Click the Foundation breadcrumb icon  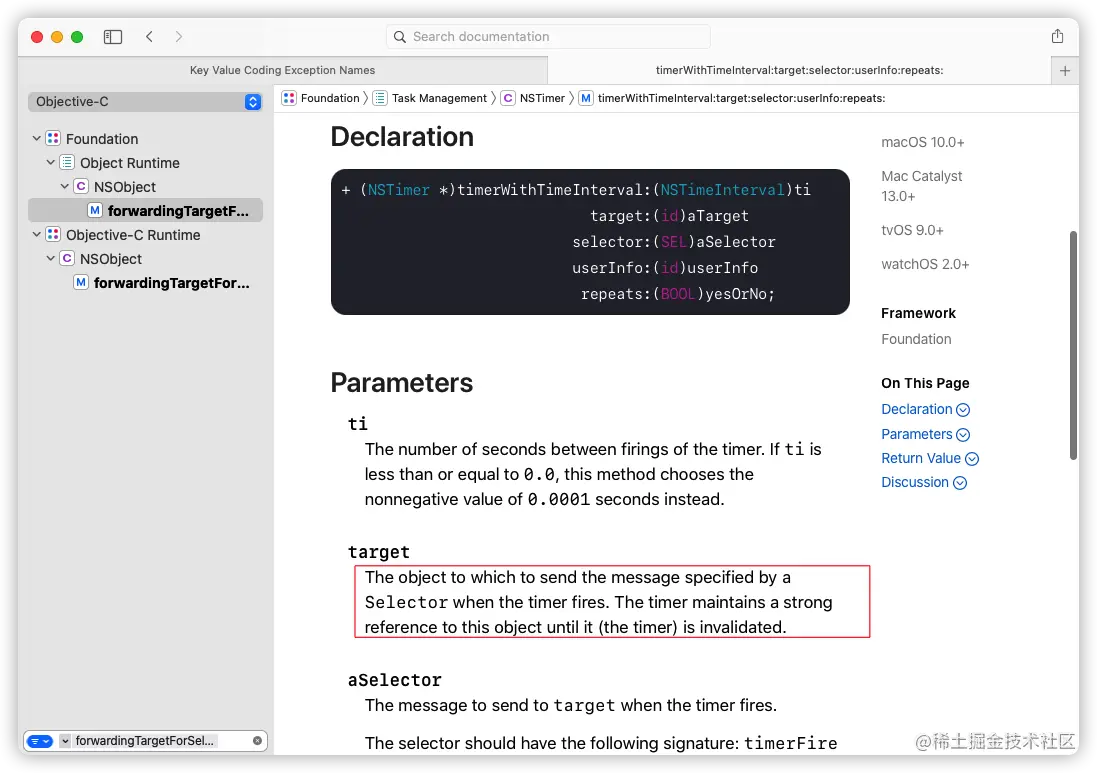pyautogui.click(x=289, y=98)
